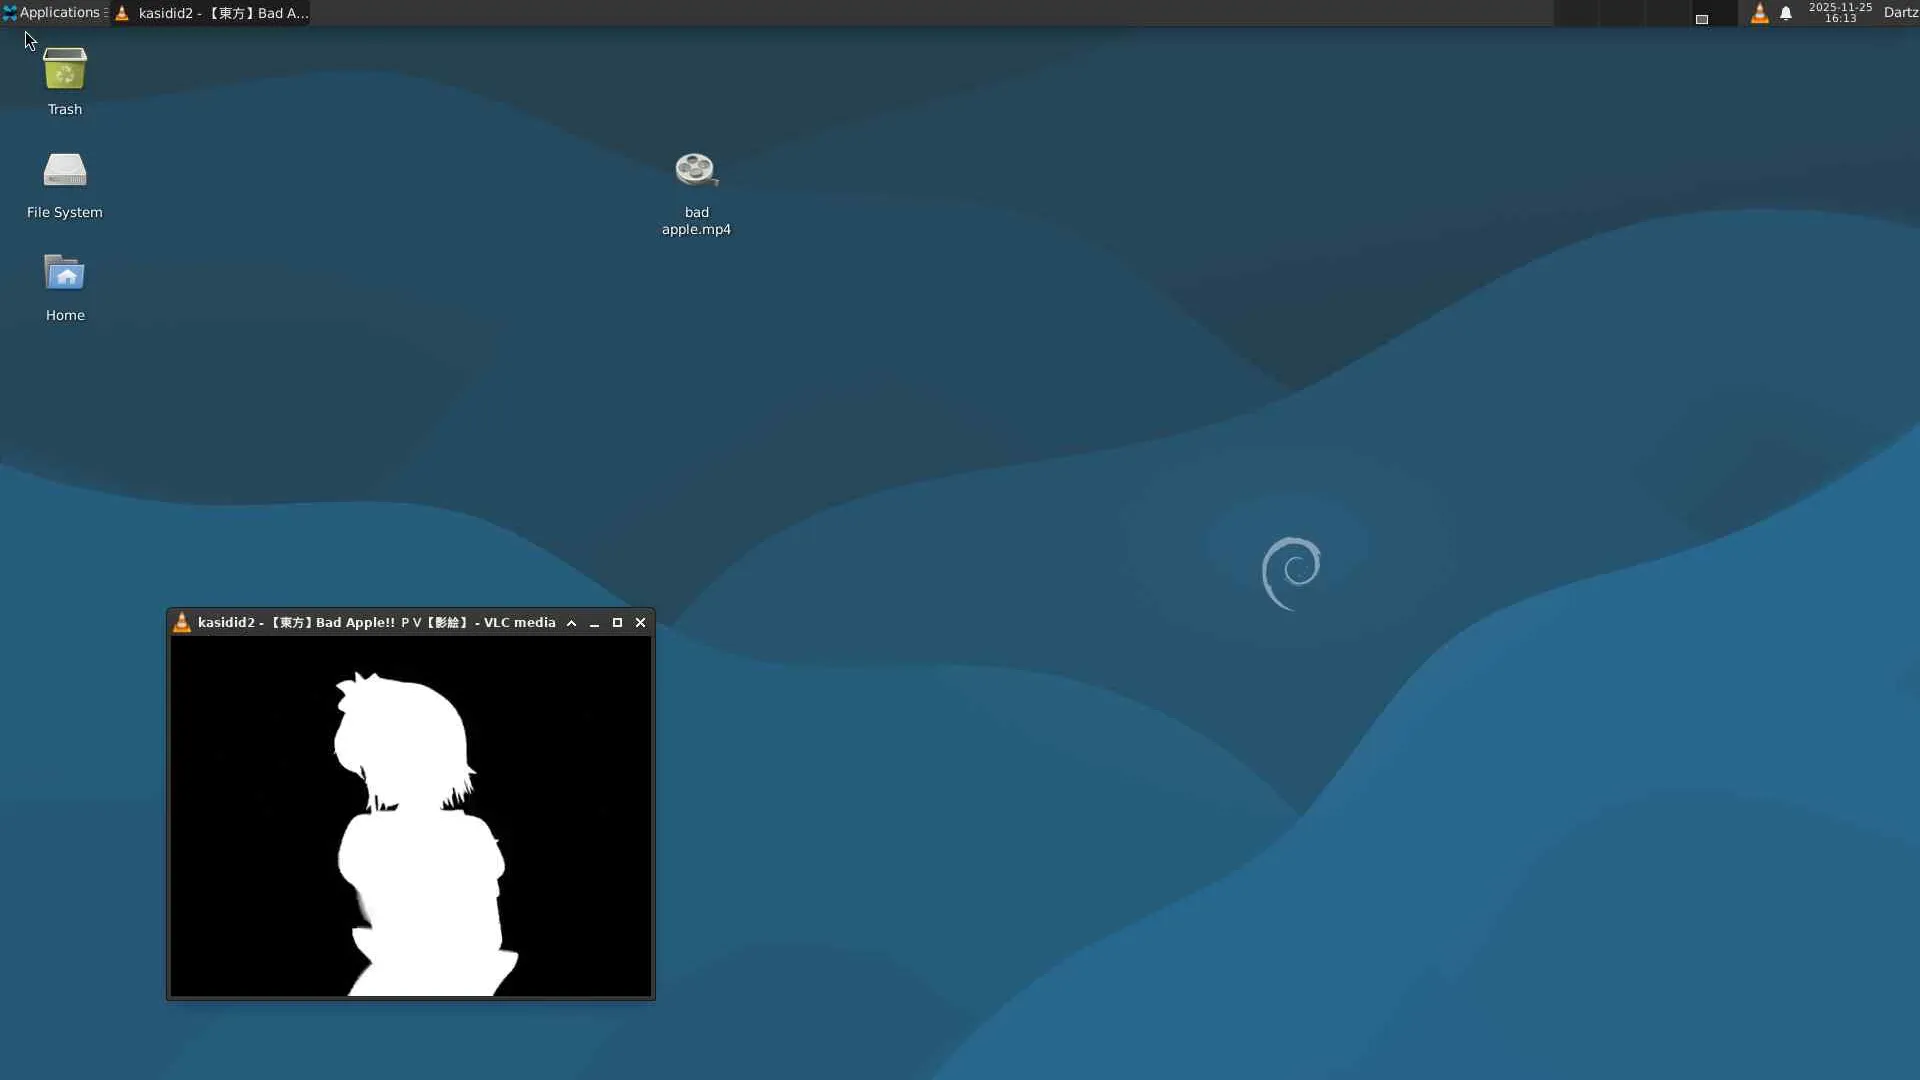Open the Home folder icon

(65, 274)
